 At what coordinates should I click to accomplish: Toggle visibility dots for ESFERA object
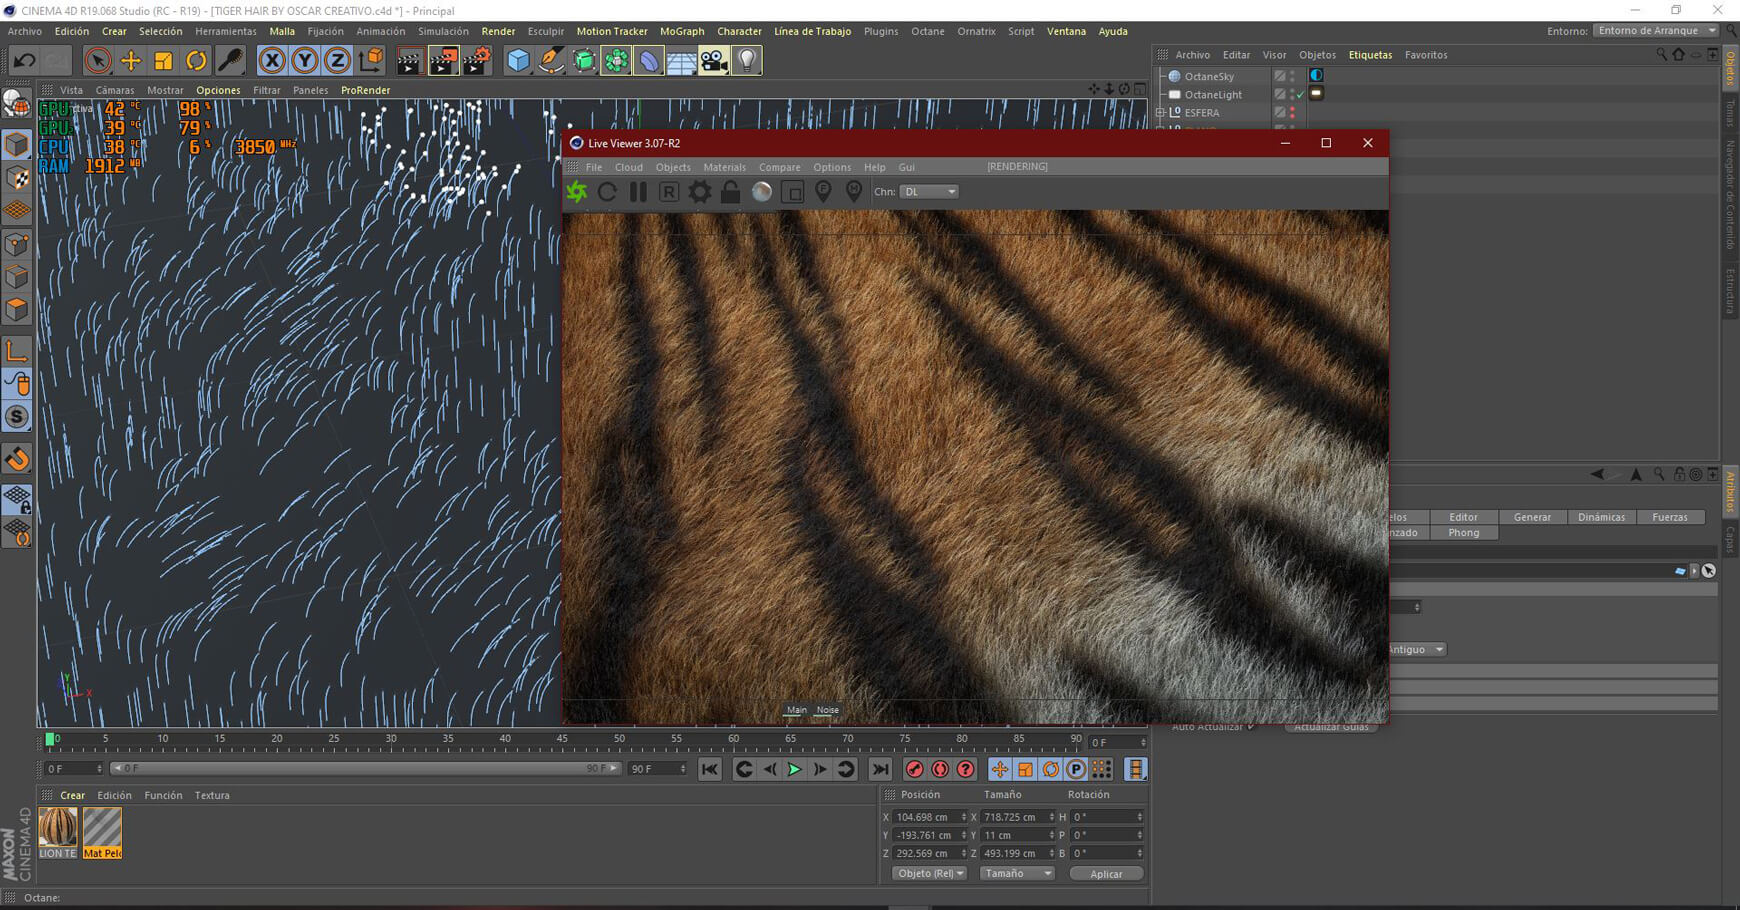(1292, 113)
